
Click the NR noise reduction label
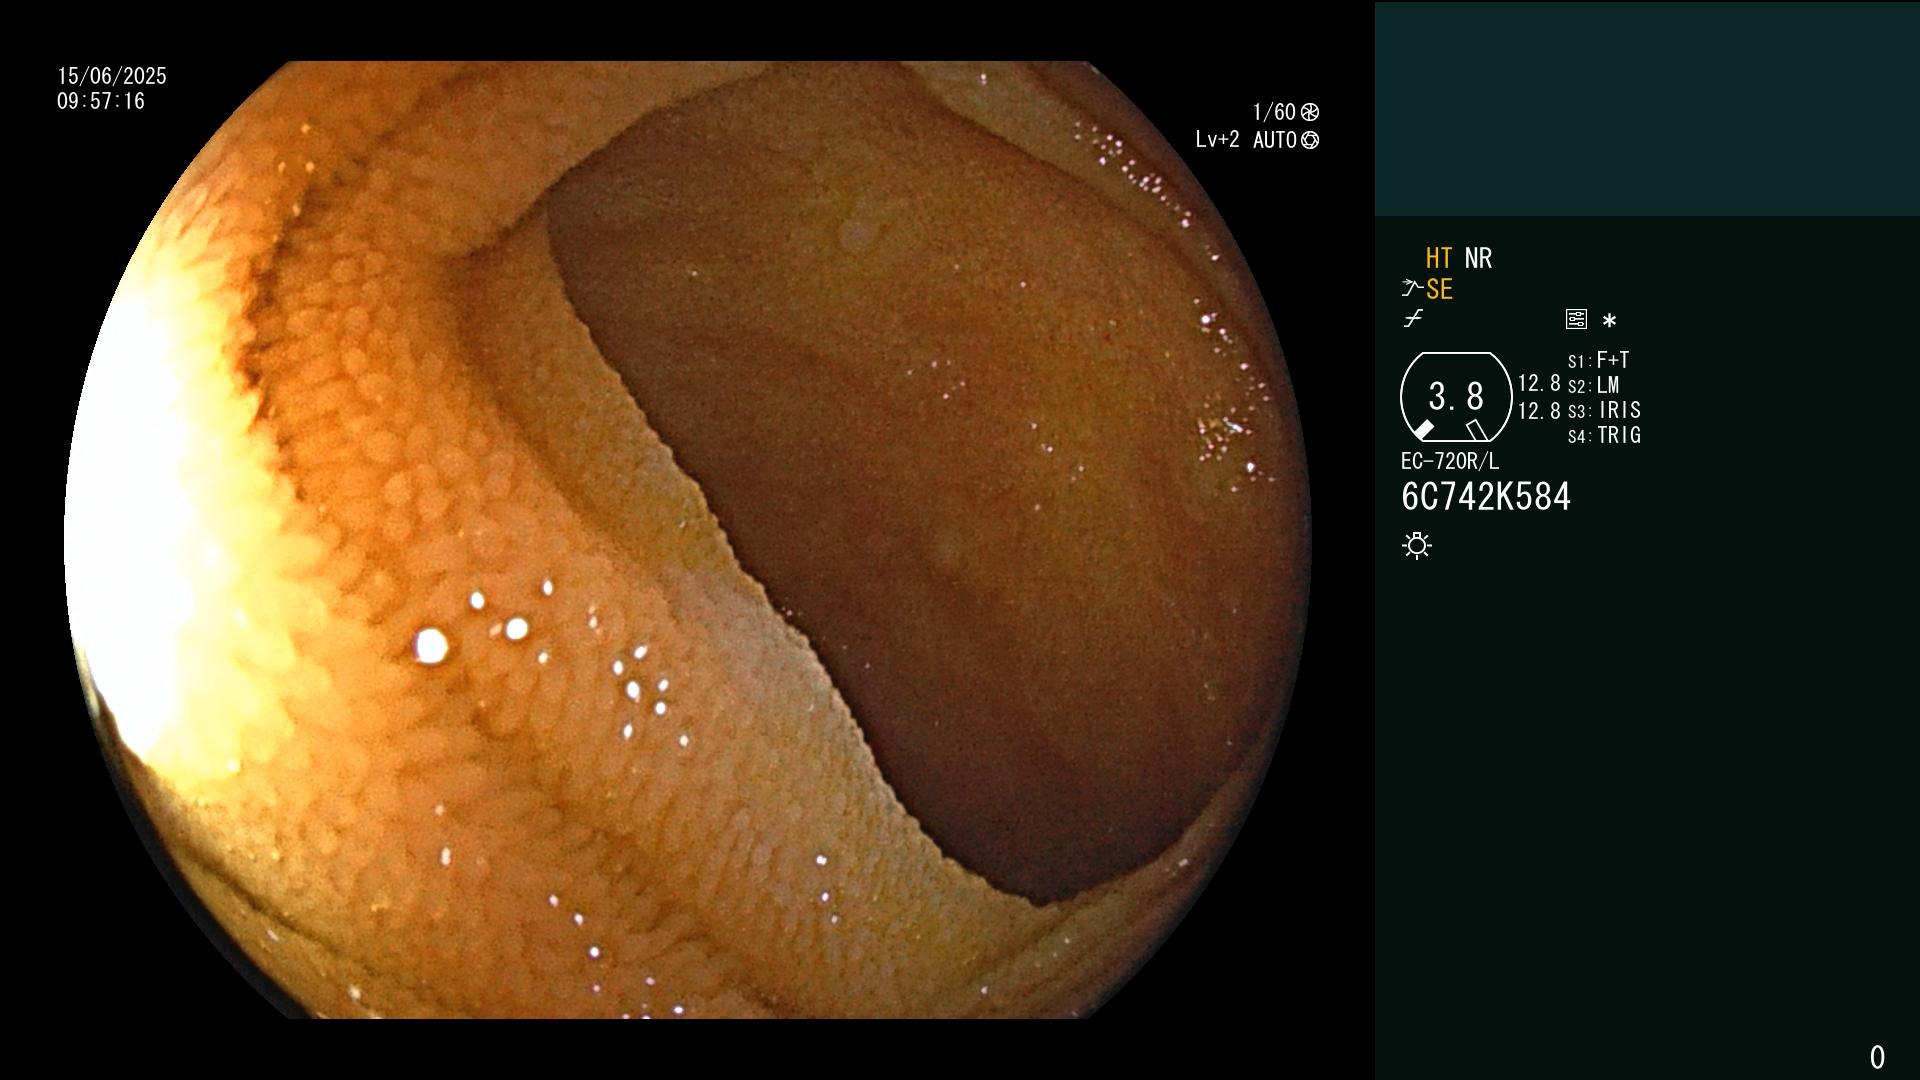click(1478, 258)
